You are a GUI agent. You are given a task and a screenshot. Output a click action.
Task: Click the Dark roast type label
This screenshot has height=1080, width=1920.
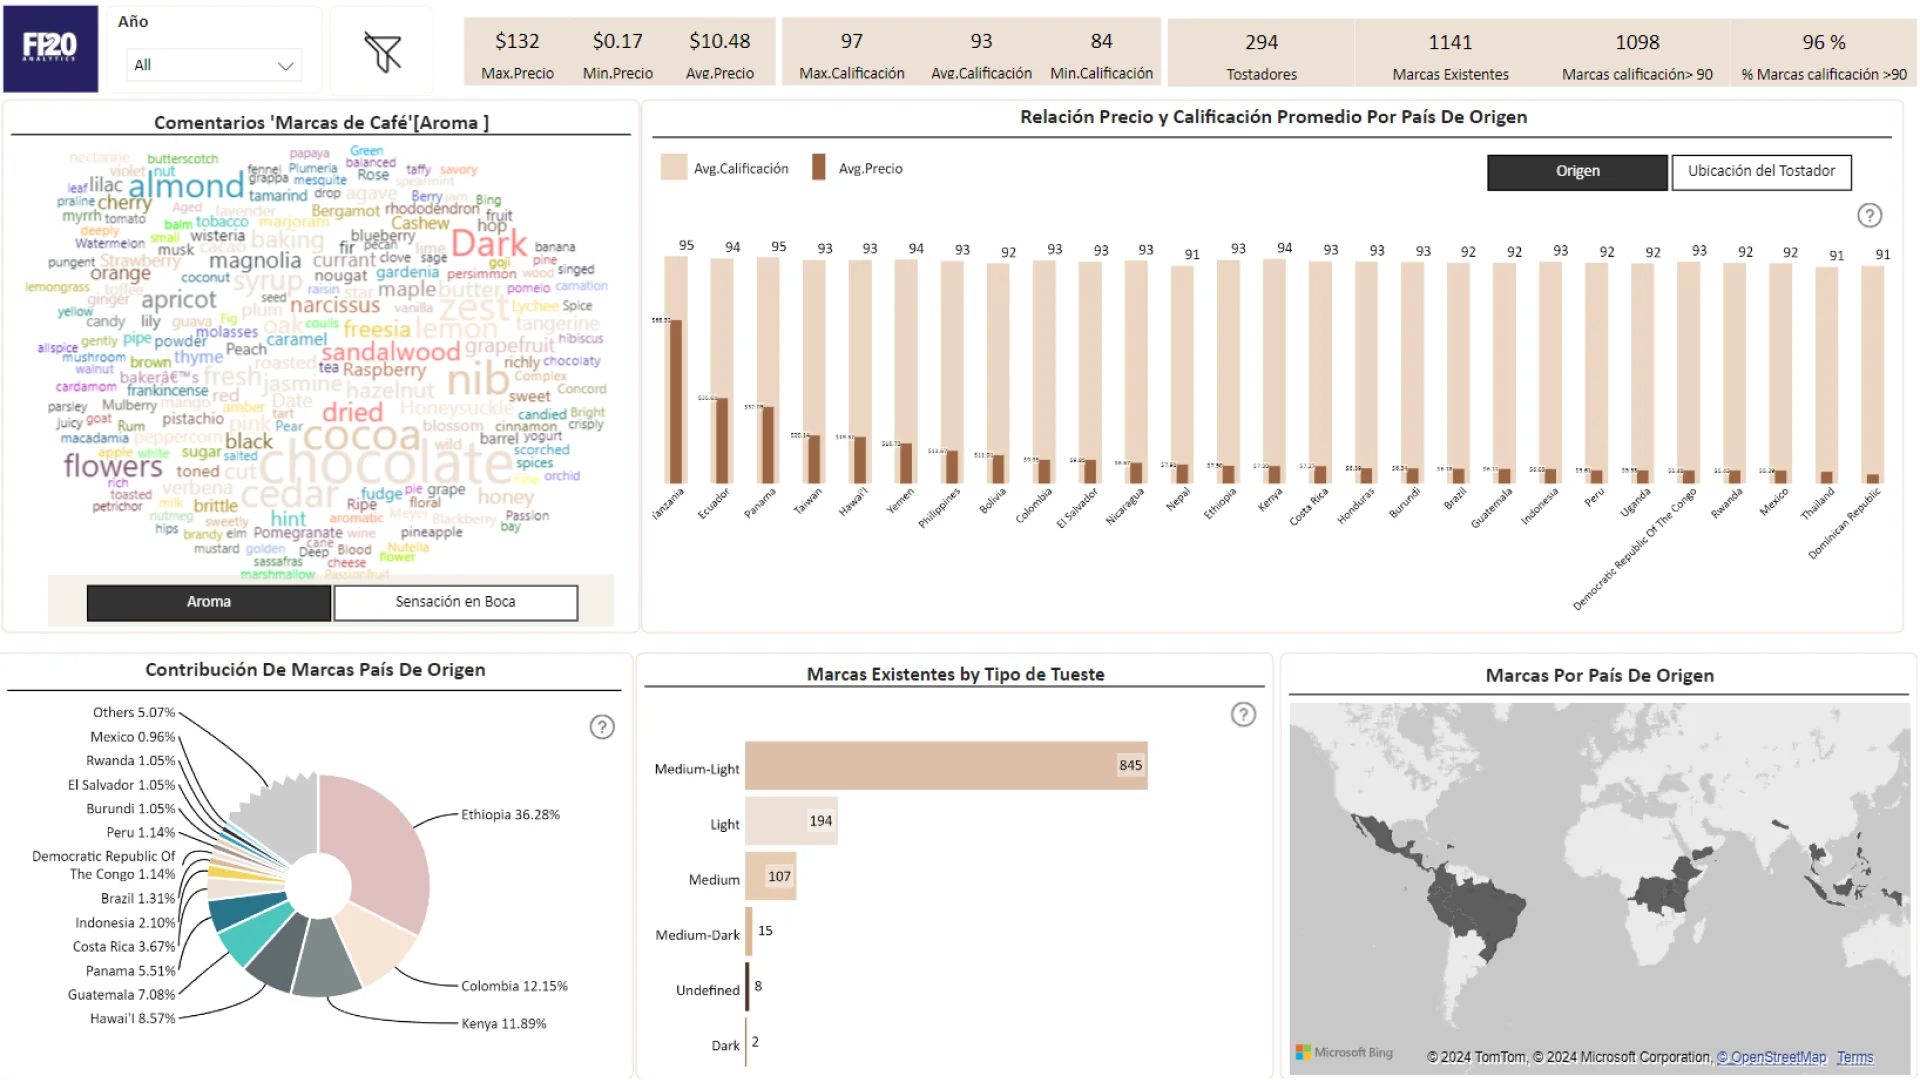[x=726, y=1046]
